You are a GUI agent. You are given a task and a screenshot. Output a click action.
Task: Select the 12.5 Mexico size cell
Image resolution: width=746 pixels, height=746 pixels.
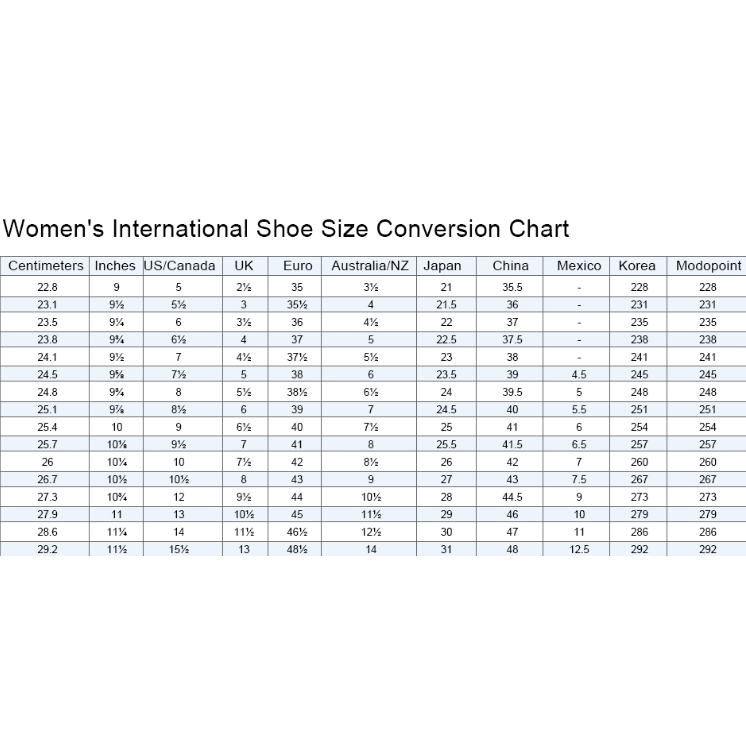point(579,549)
